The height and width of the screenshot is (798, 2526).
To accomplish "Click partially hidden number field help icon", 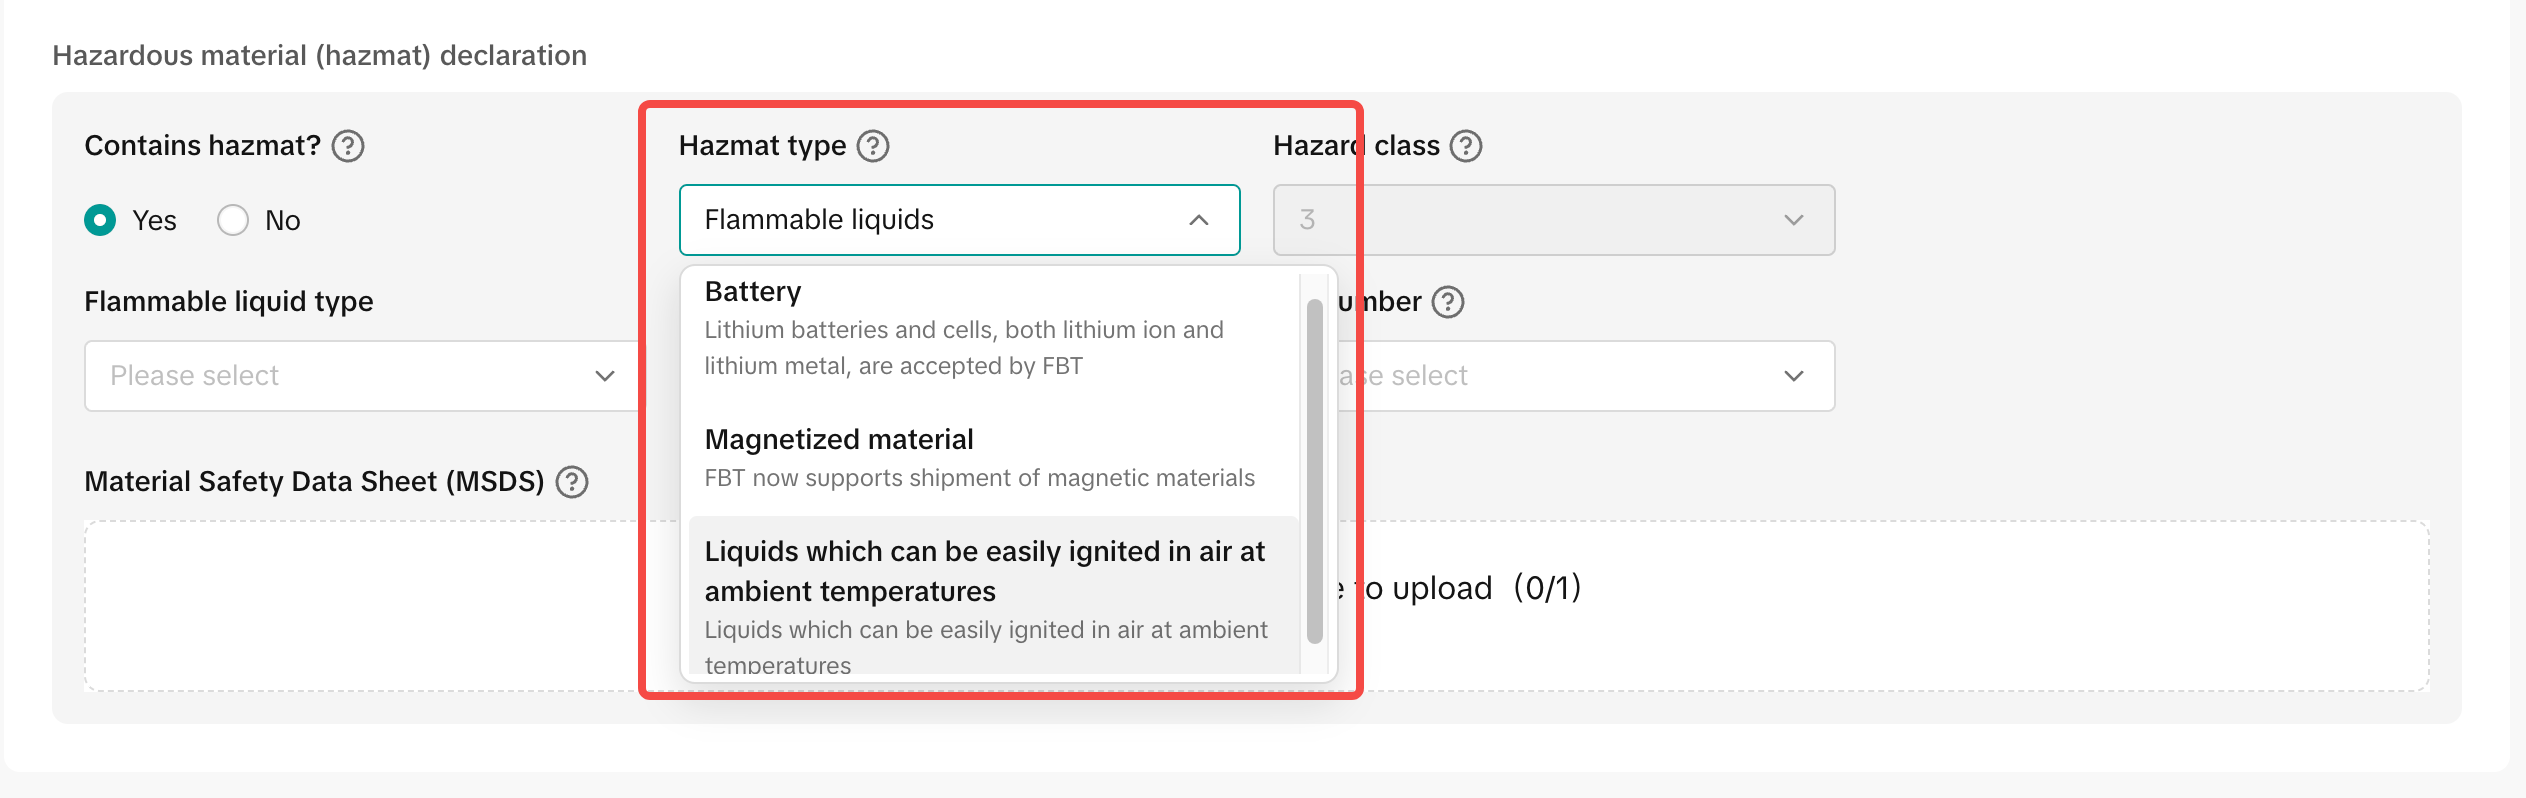I will pos(1448,302).
